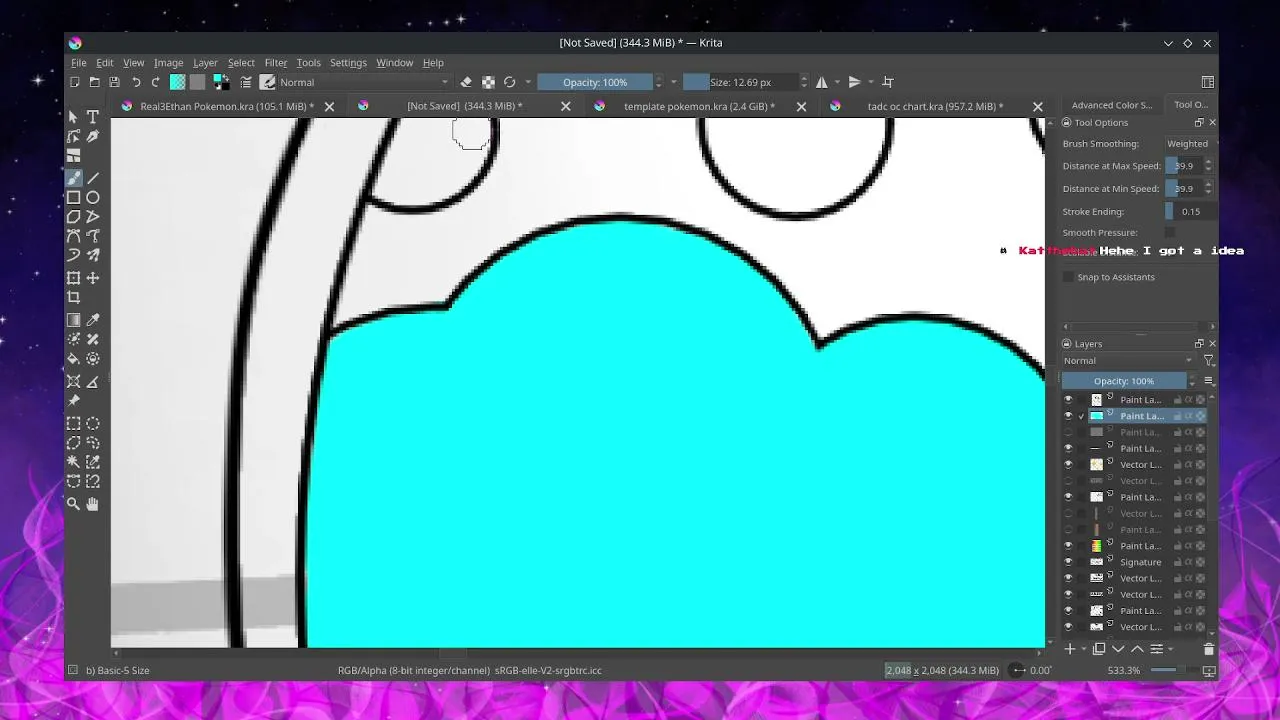
Task: Expand the Add Layer dropdown arrow
Action: point(1083,649)
